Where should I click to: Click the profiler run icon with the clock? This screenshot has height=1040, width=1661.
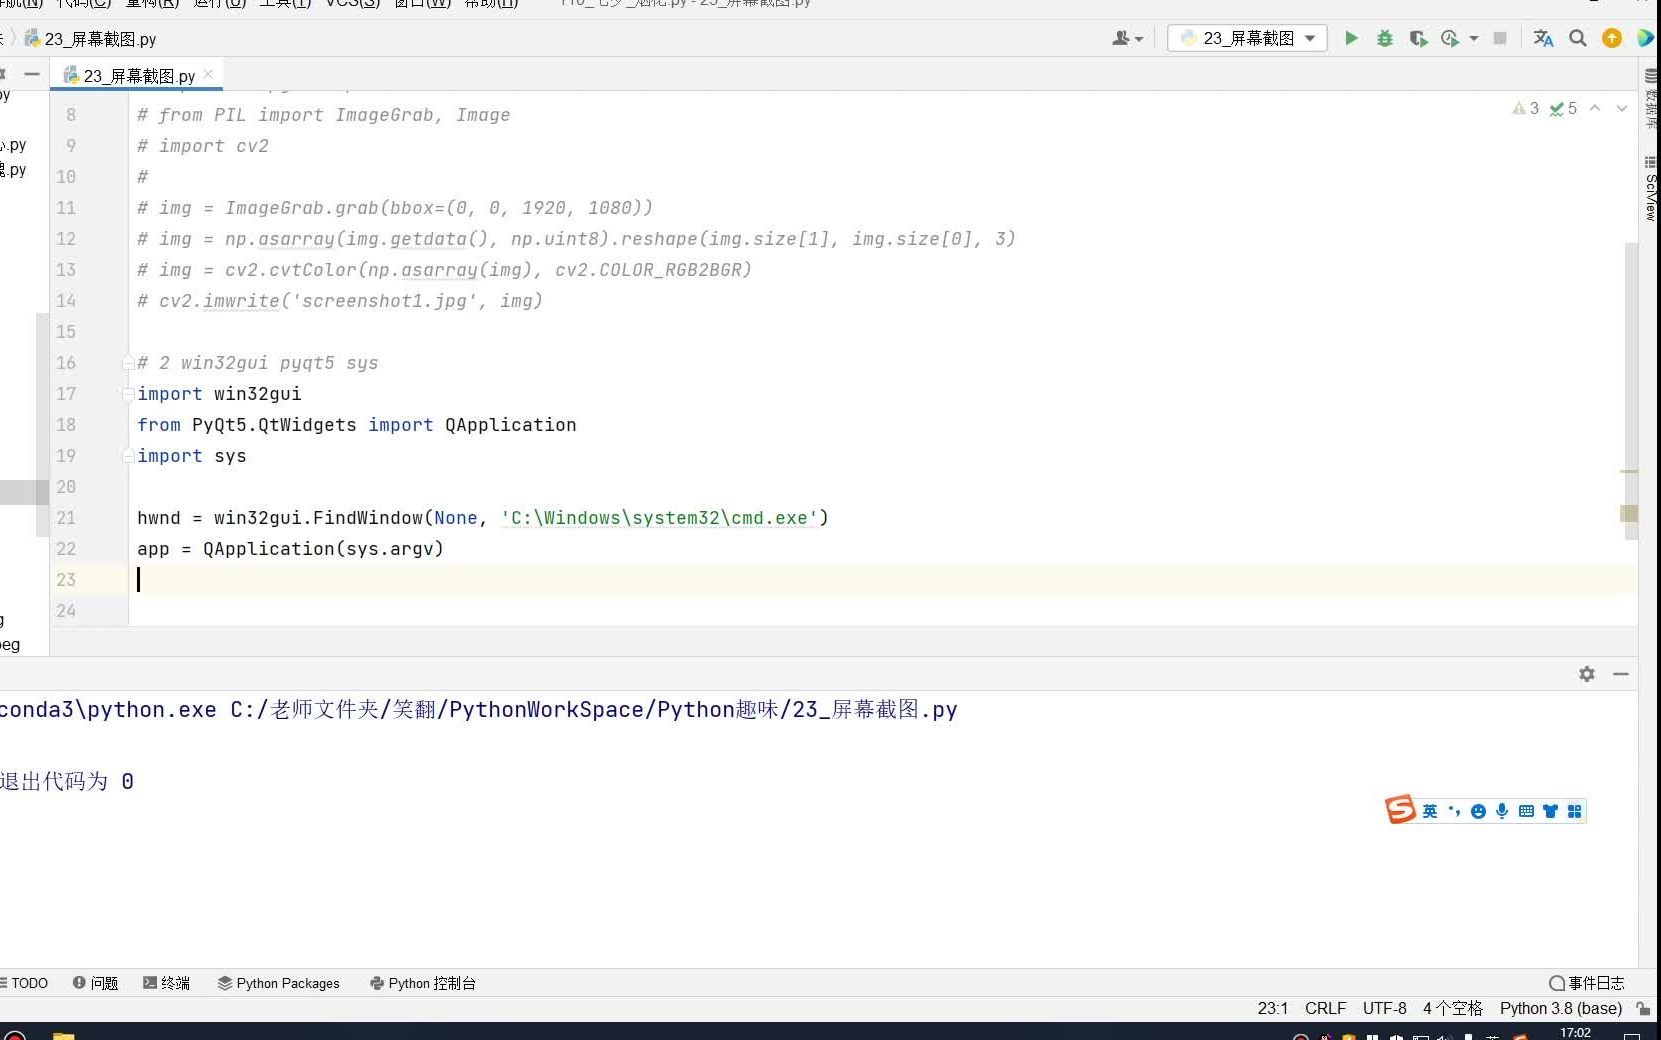(x=1450, y=38)
